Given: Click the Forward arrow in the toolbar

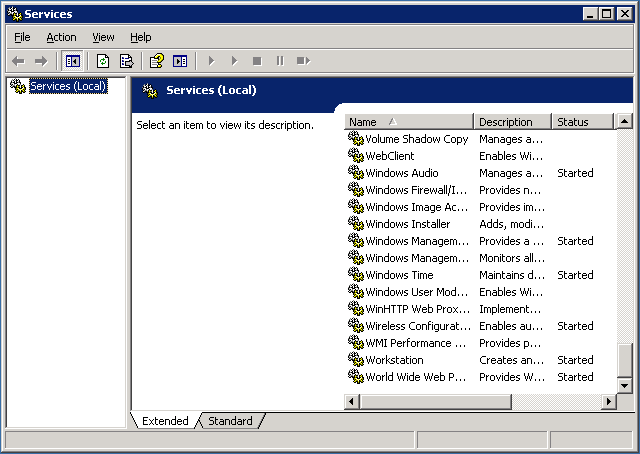Looking at the screenshot, I should point(41,61).
